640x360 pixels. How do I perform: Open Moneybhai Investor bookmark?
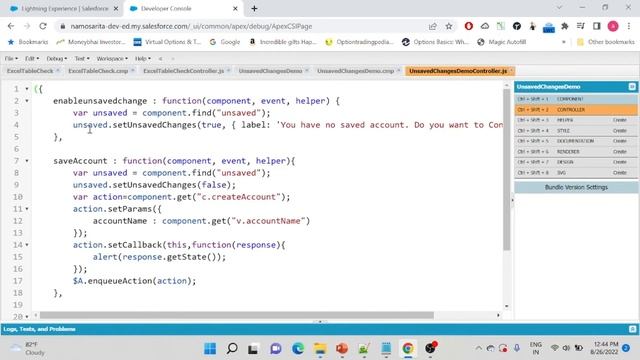click(91, 42)
